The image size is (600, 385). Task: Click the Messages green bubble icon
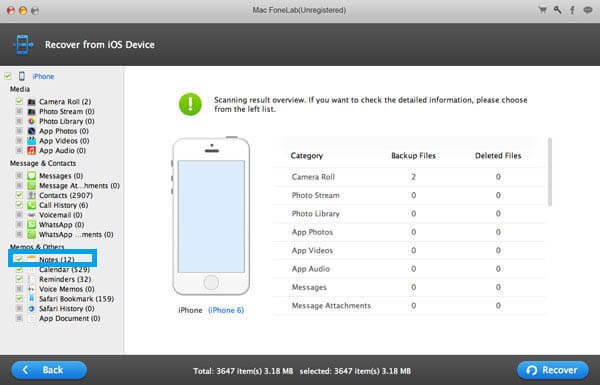point(31,176)
